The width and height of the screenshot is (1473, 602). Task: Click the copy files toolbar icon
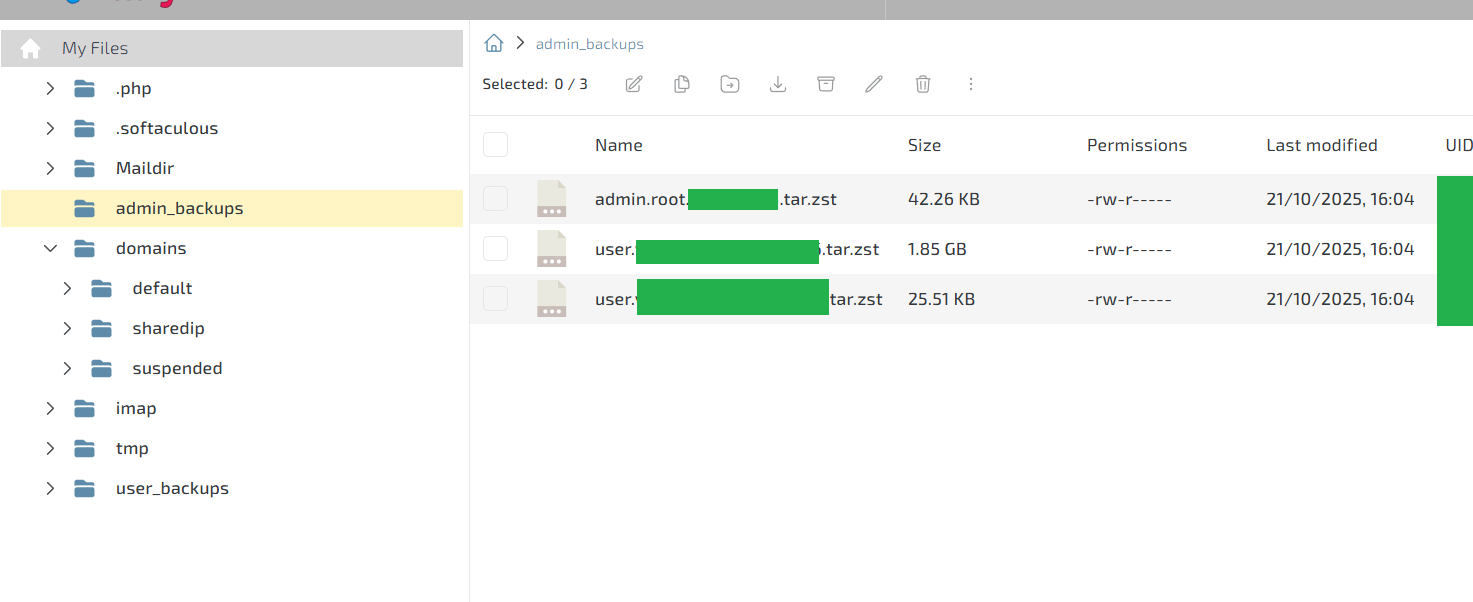pyautogui.click(x=682, y=84)
